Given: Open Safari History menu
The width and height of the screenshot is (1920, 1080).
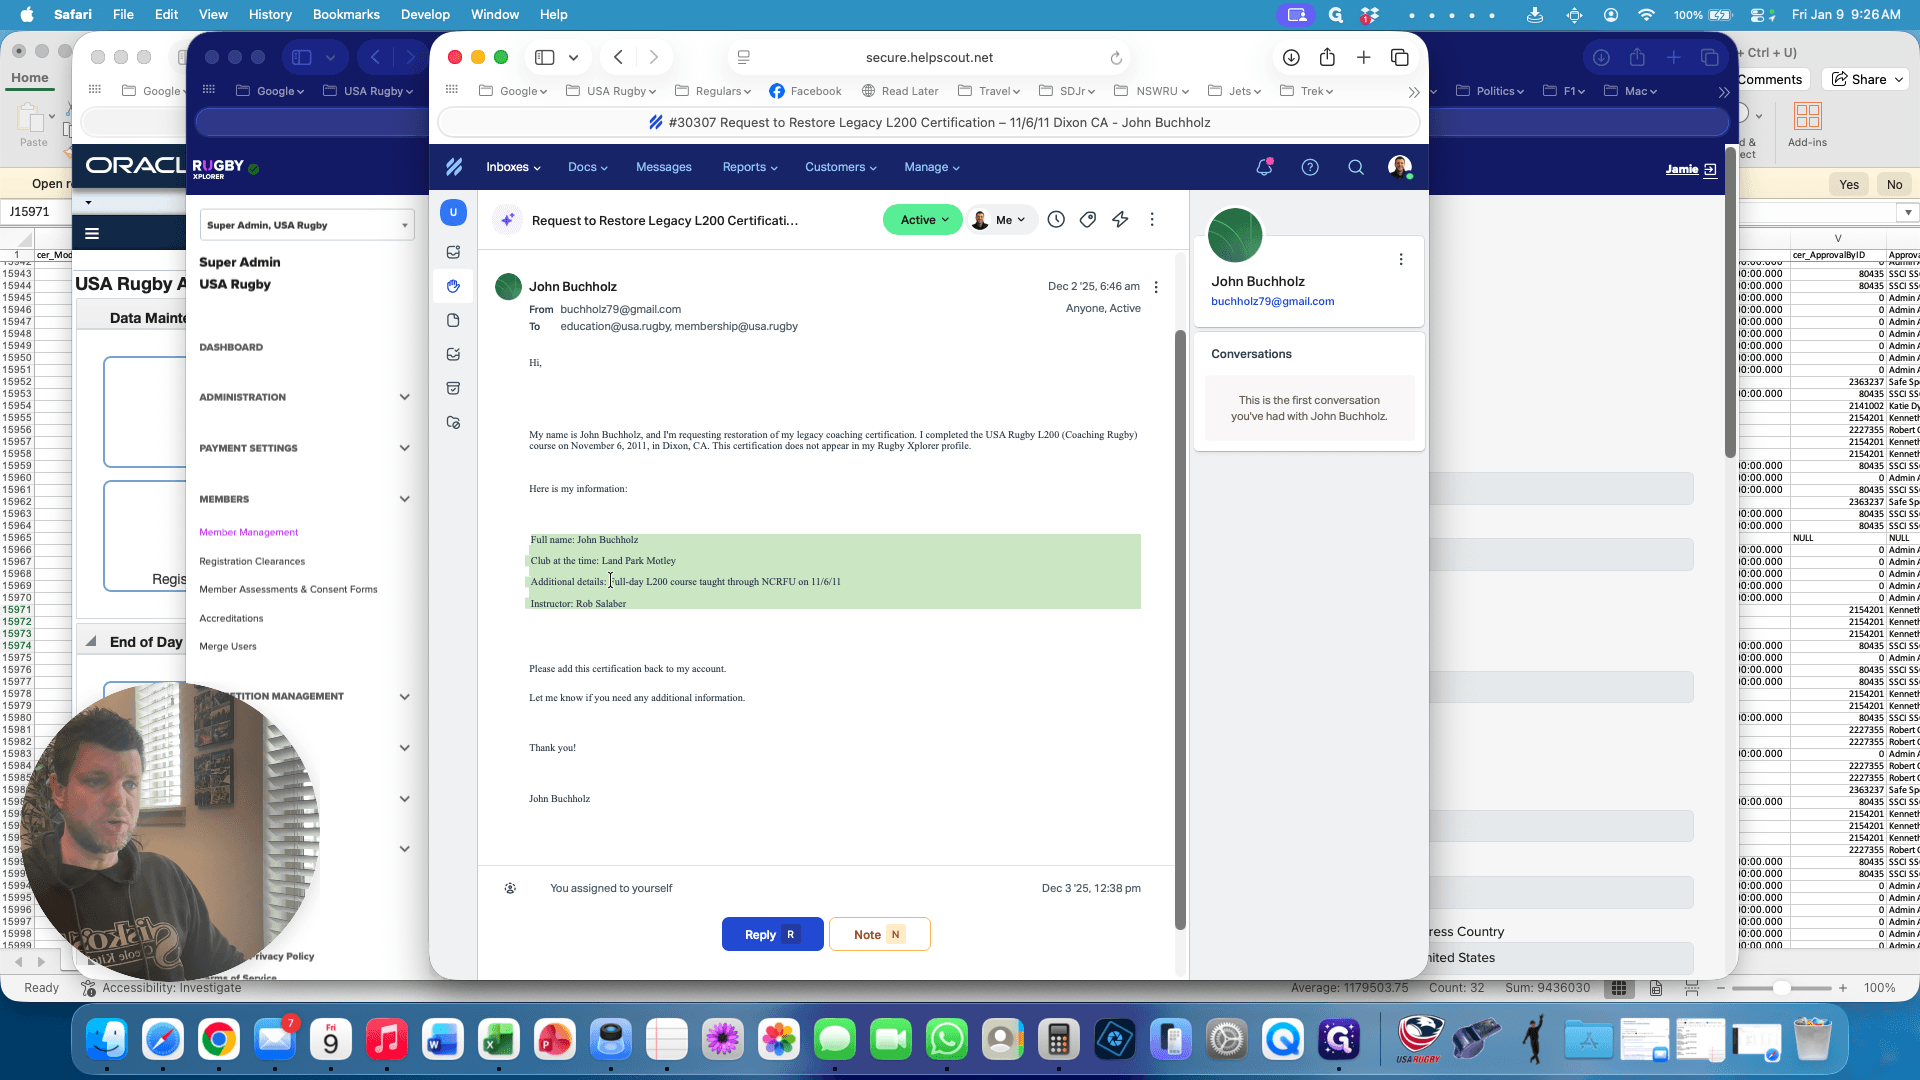Looking at the screenshot, I should [x=270, y=14].
